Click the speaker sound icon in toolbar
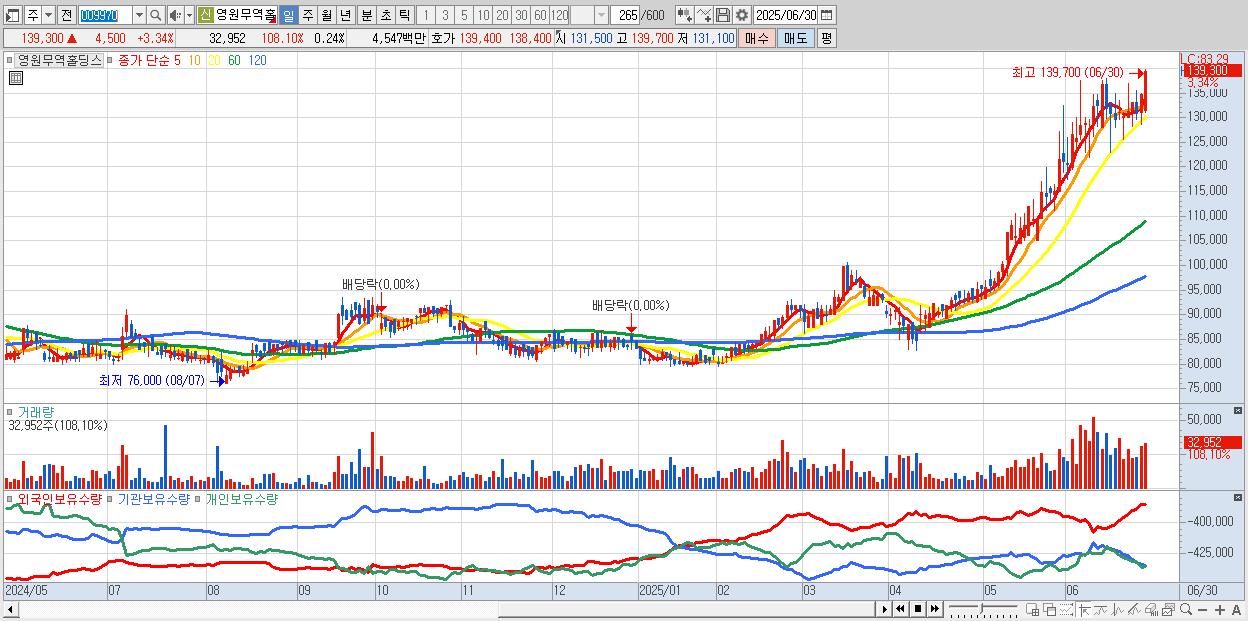 pyautogui.click(x=174, y=15)
